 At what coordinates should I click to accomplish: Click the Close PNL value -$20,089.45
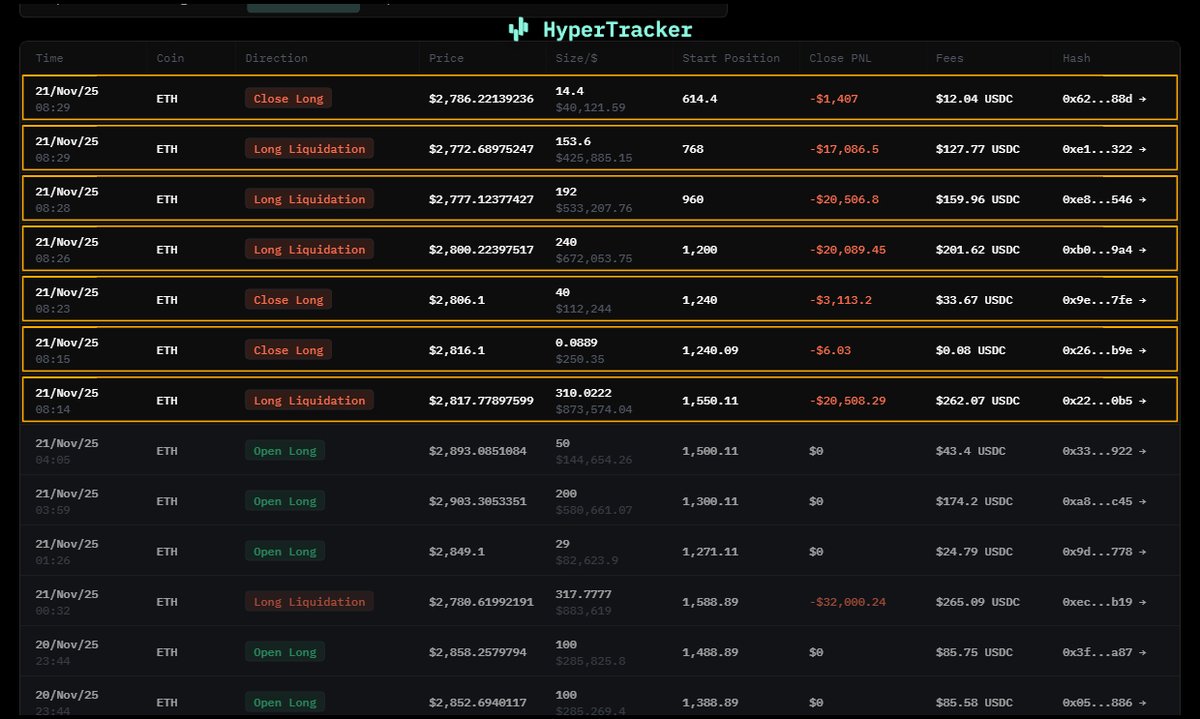pos(848,249)
